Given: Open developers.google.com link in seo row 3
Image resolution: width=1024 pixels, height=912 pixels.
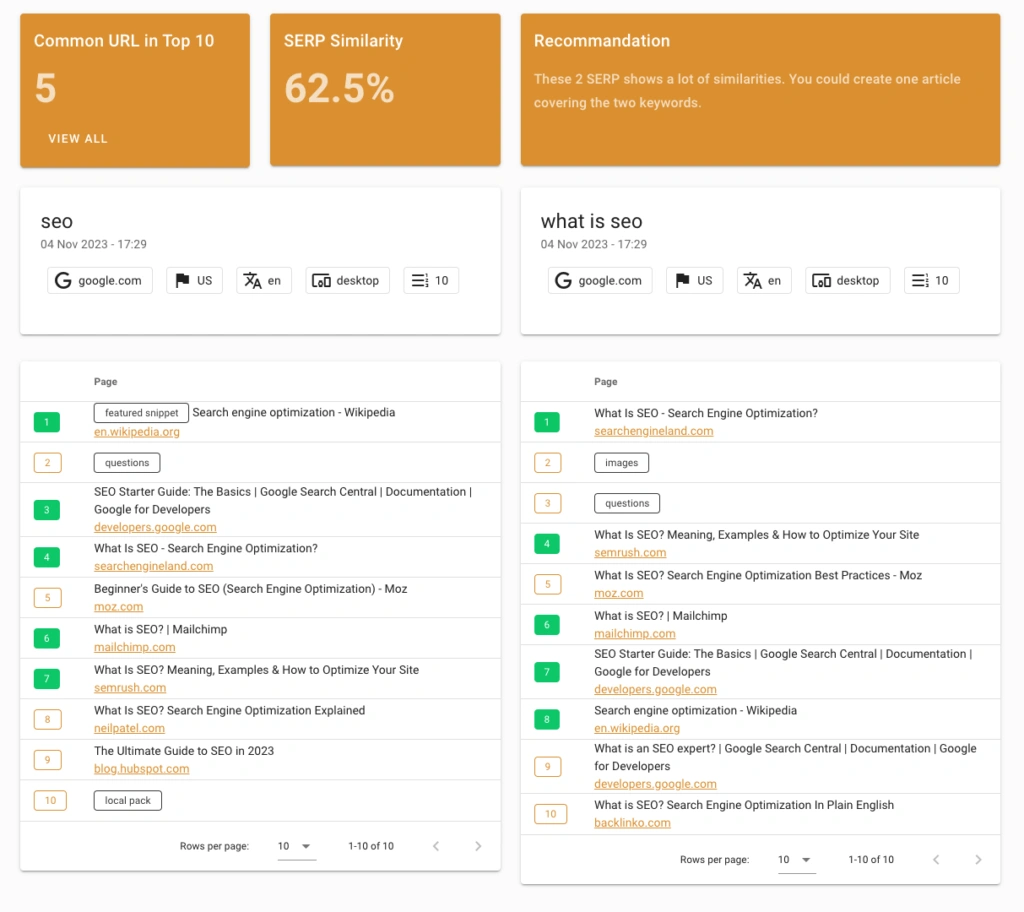Looking at the screenshot, I should coord(155,527).
